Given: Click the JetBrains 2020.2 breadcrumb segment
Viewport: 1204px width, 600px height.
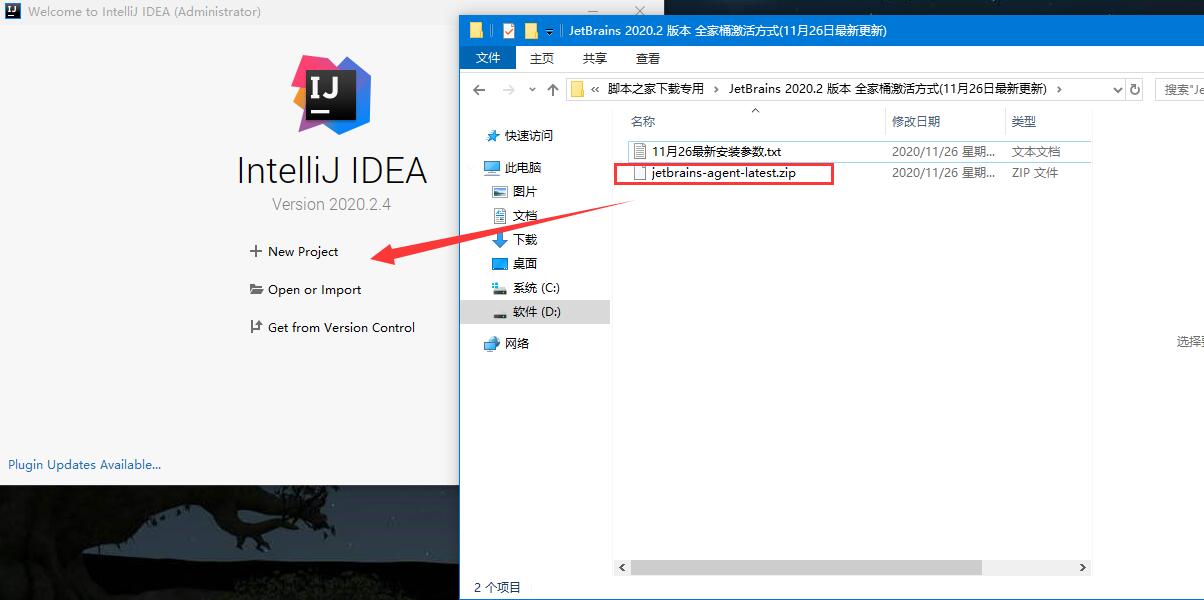Looking at the screenshot, I should click(x=887, y=89).
